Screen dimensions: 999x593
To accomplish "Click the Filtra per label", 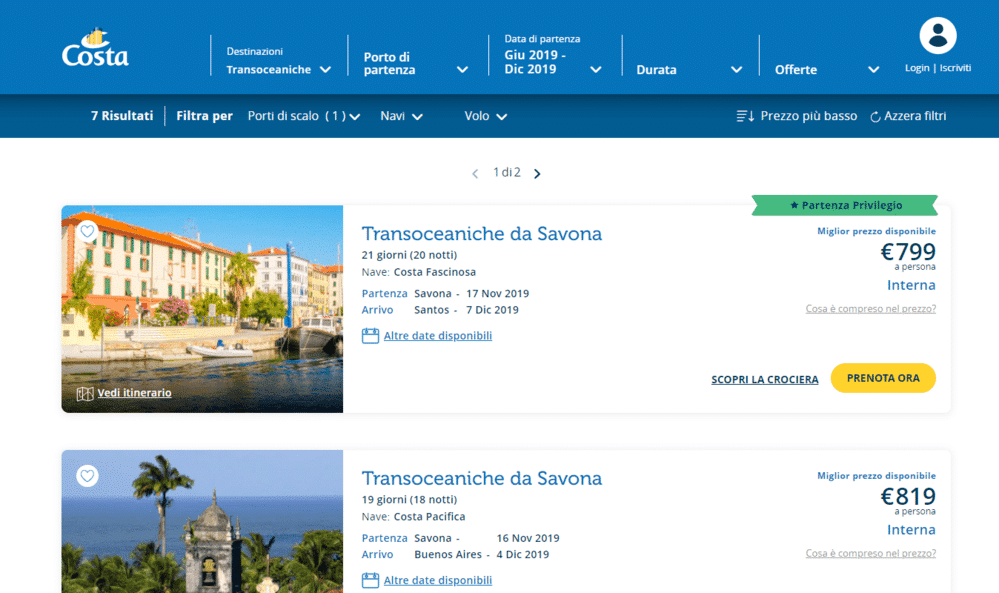I will point(204,116).
